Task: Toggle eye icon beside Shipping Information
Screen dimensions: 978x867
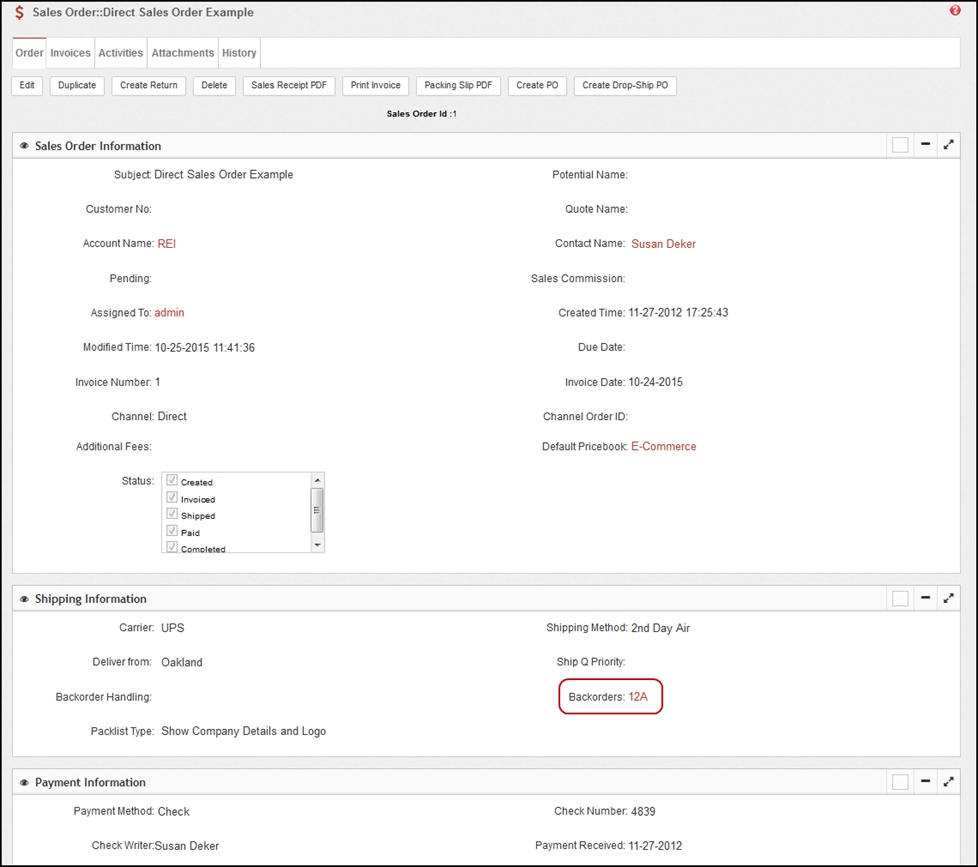Action: [x=24, y=599]
